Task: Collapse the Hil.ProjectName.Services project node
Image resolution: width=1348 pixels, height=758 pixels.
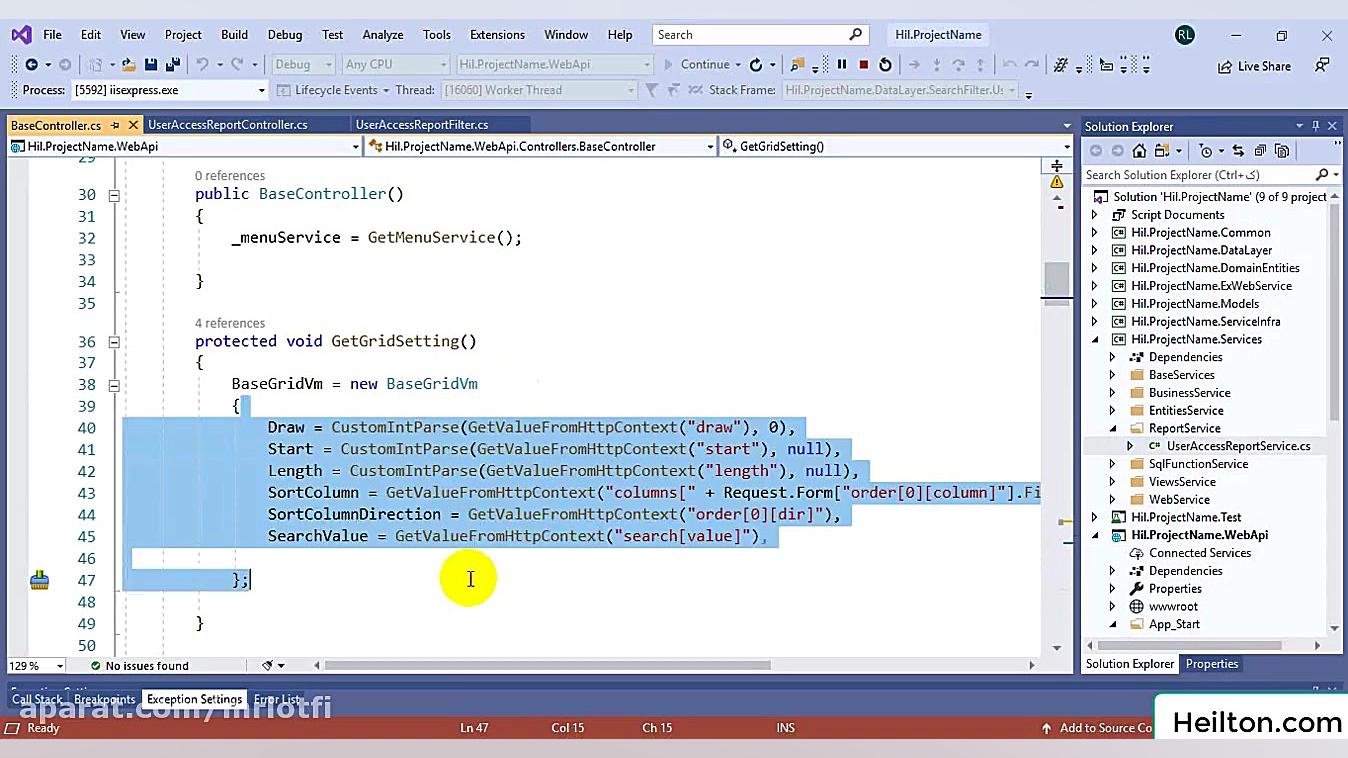Action: pyautogui.click(x=1094, y=340)
